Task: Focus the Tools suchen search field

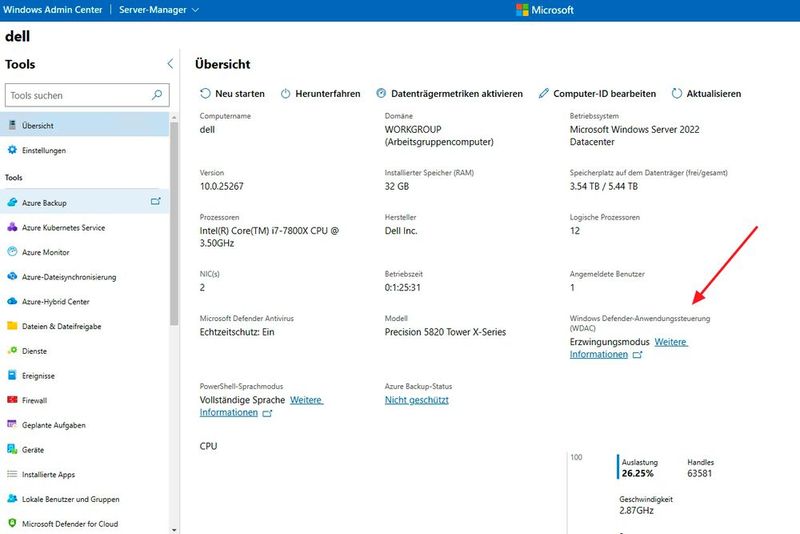Action: [87, 95]
